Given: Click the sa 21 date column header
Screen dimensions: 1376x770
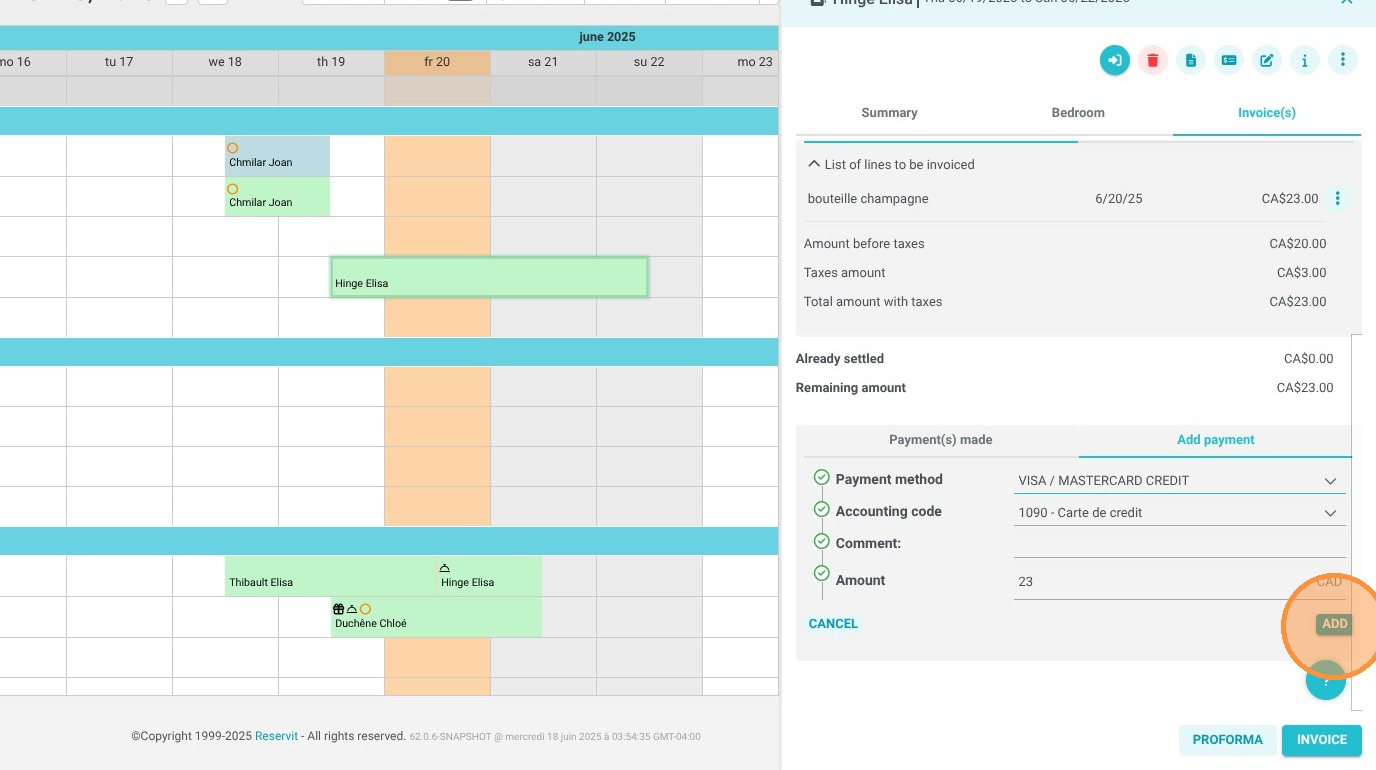Looking at the screenshot, I should (543, 62).
